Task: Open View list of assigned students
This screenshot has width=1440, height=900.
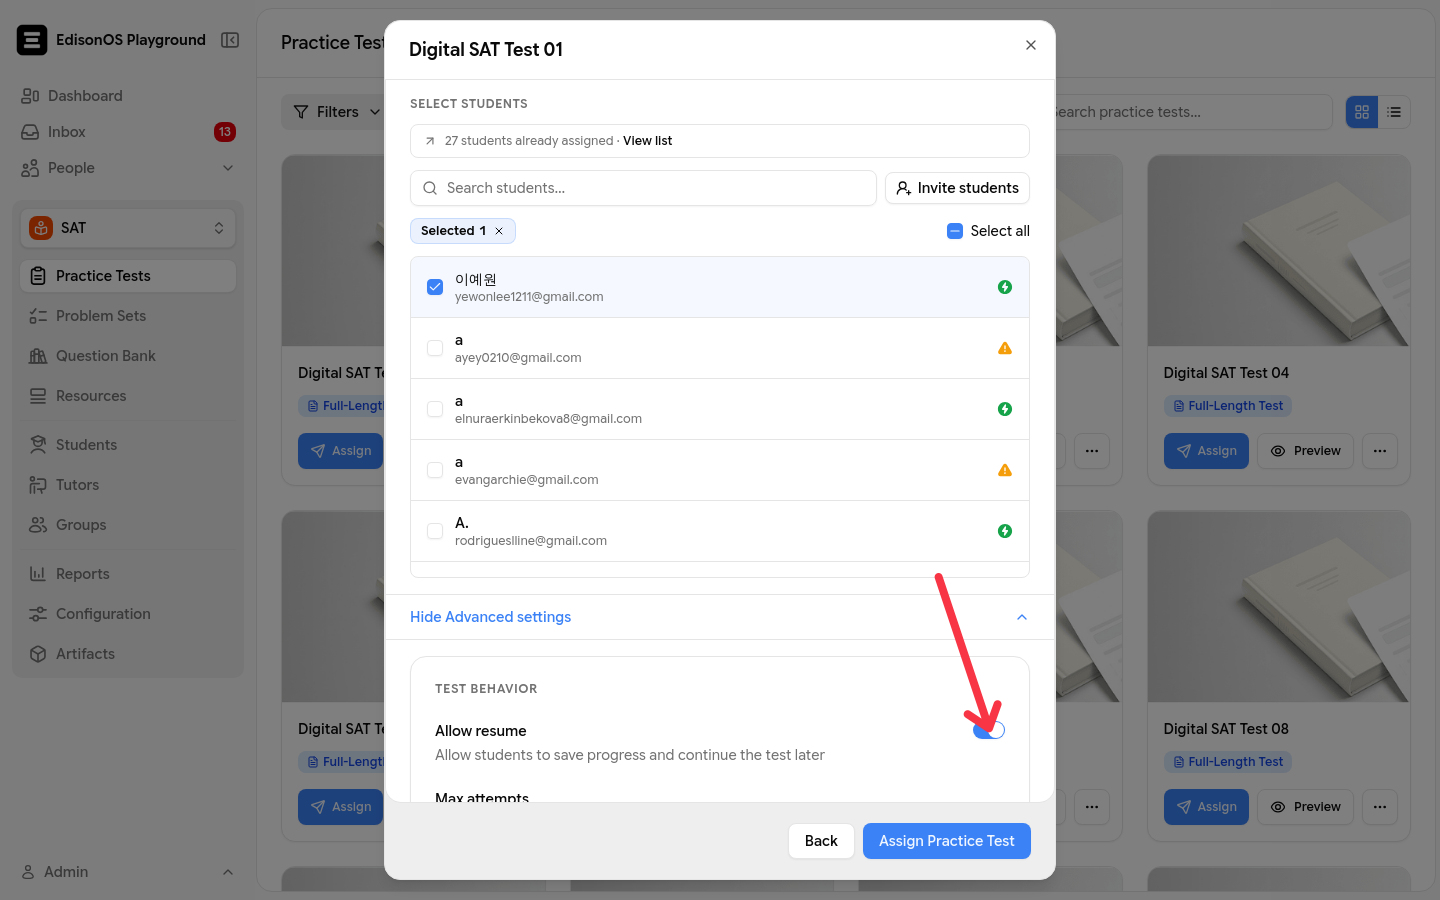Action: click(x=648, y=141)
